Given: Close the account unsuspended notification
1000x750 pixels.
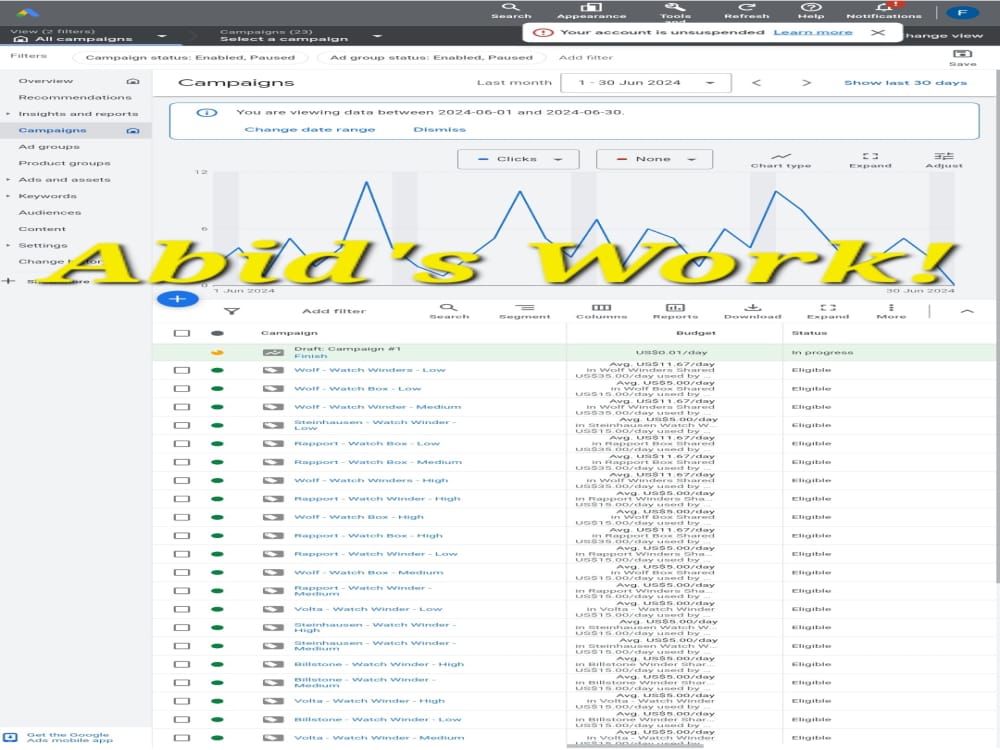Looking at the screenshot, I should coord(878,33).
